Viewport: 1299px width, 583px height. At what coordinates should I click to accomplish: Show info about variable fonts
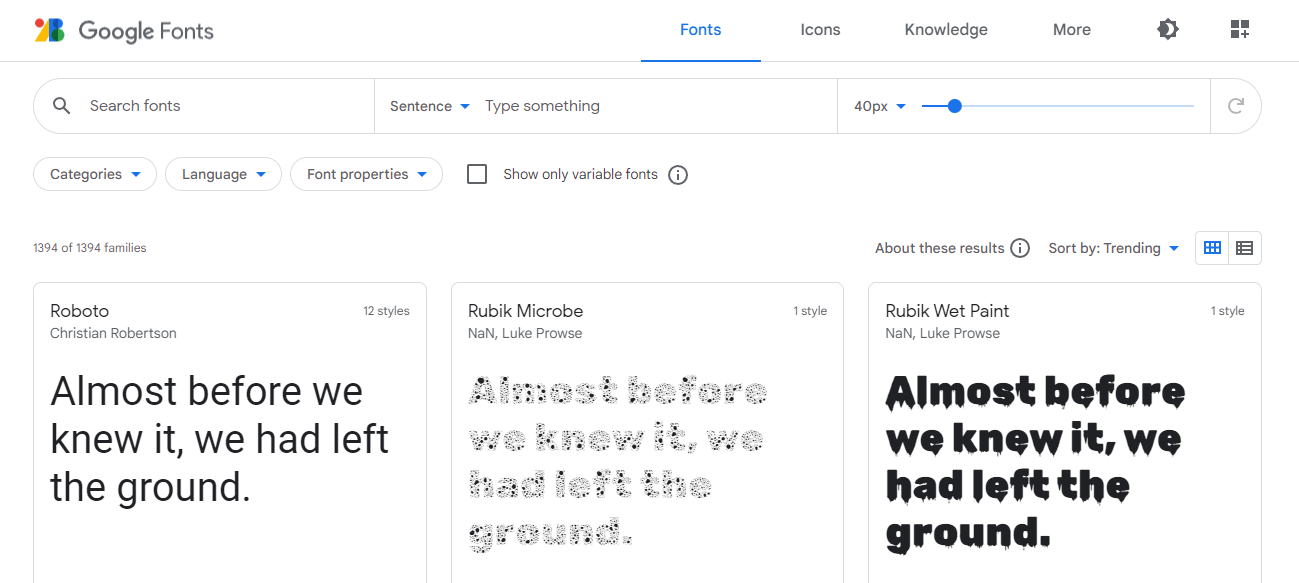click(678, 175)
